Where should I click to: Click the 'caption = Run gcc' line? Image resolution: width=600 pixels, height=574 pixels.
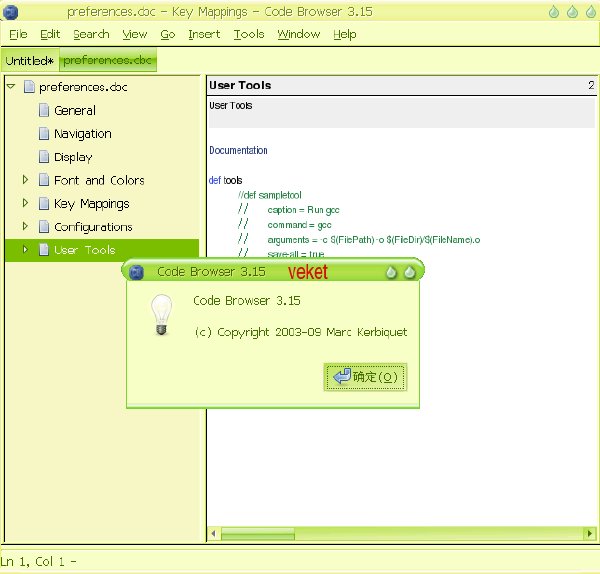coord(303,210)
